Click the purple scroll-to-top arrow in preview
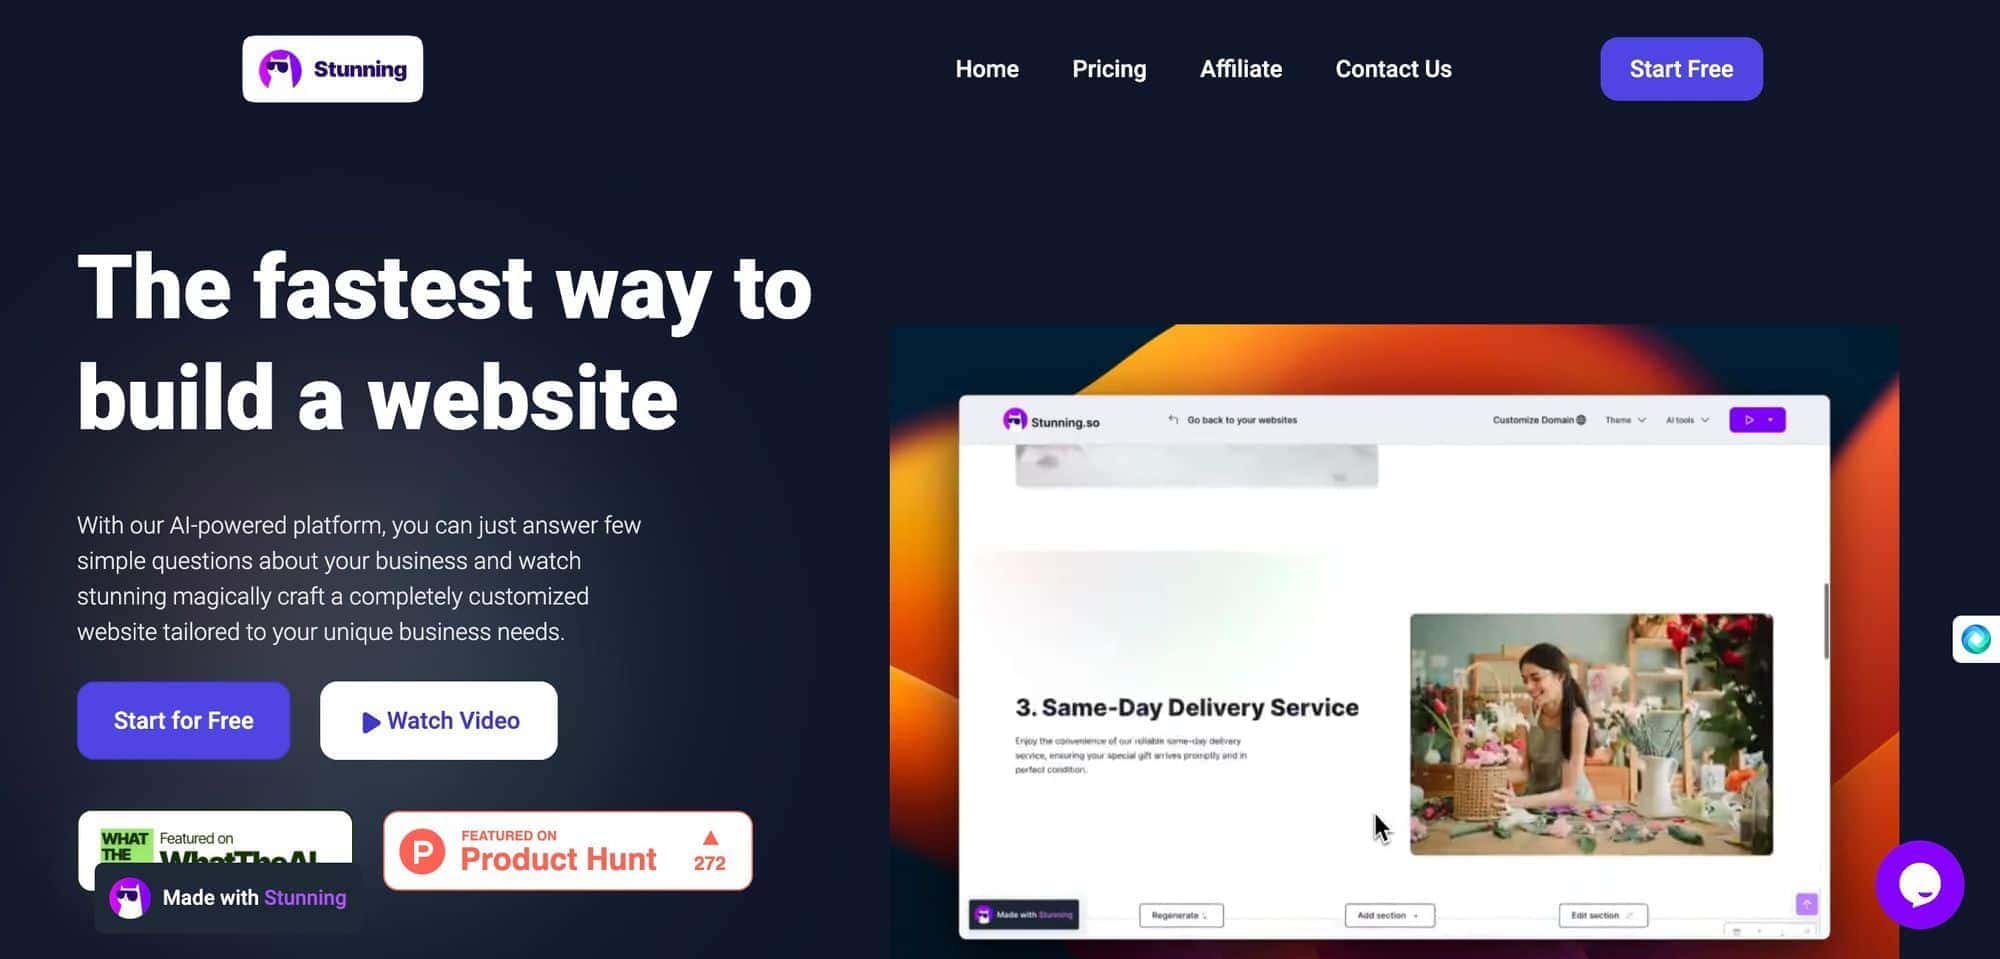The height and width of the screenshot is (959, 2000). click(x=1806, y=904)
